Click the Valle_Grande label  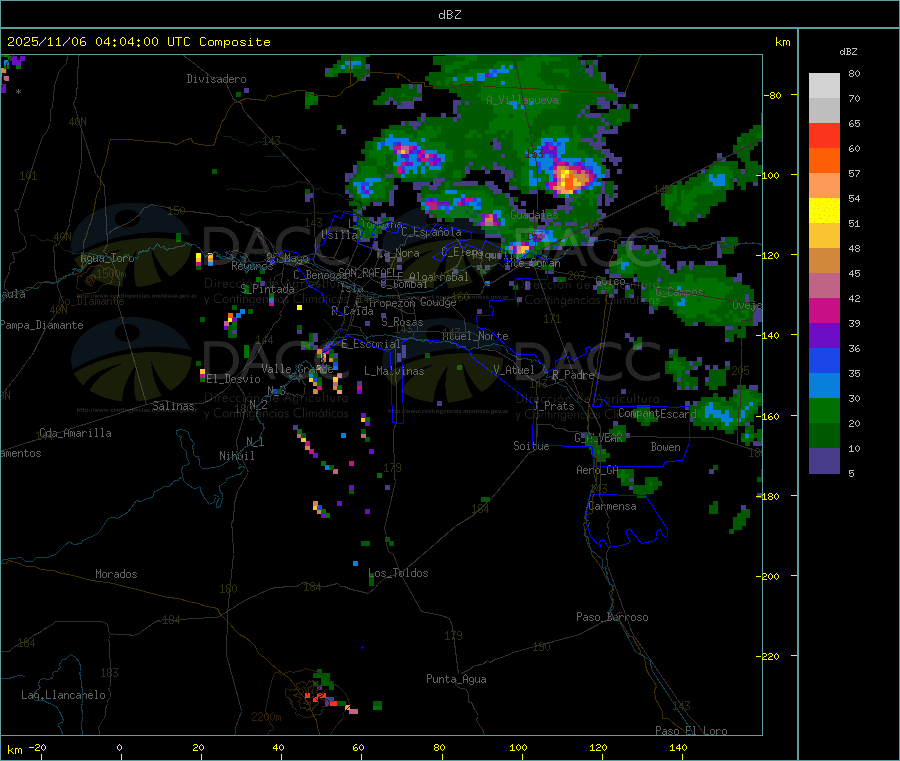[x=297, y=369]
